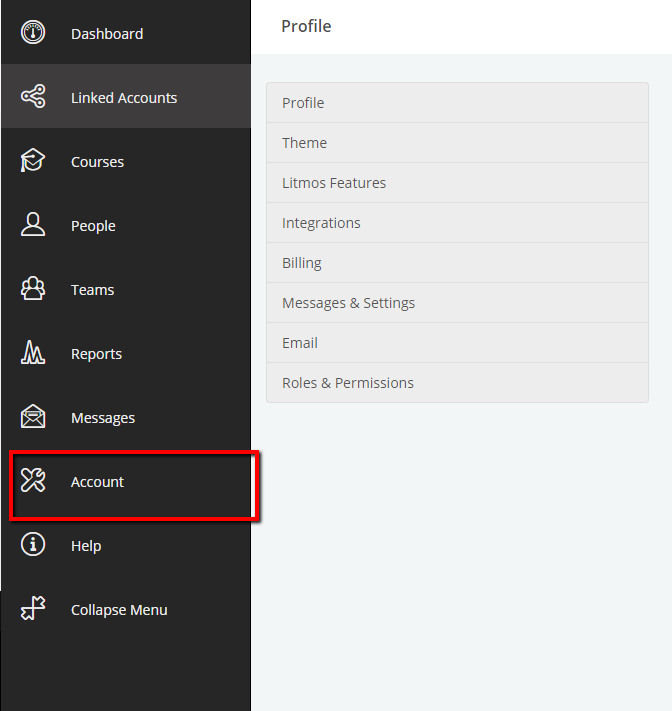This screenshot has width=672, height=711.
Task: Click the Help info icon
Action: pos(33,544)
